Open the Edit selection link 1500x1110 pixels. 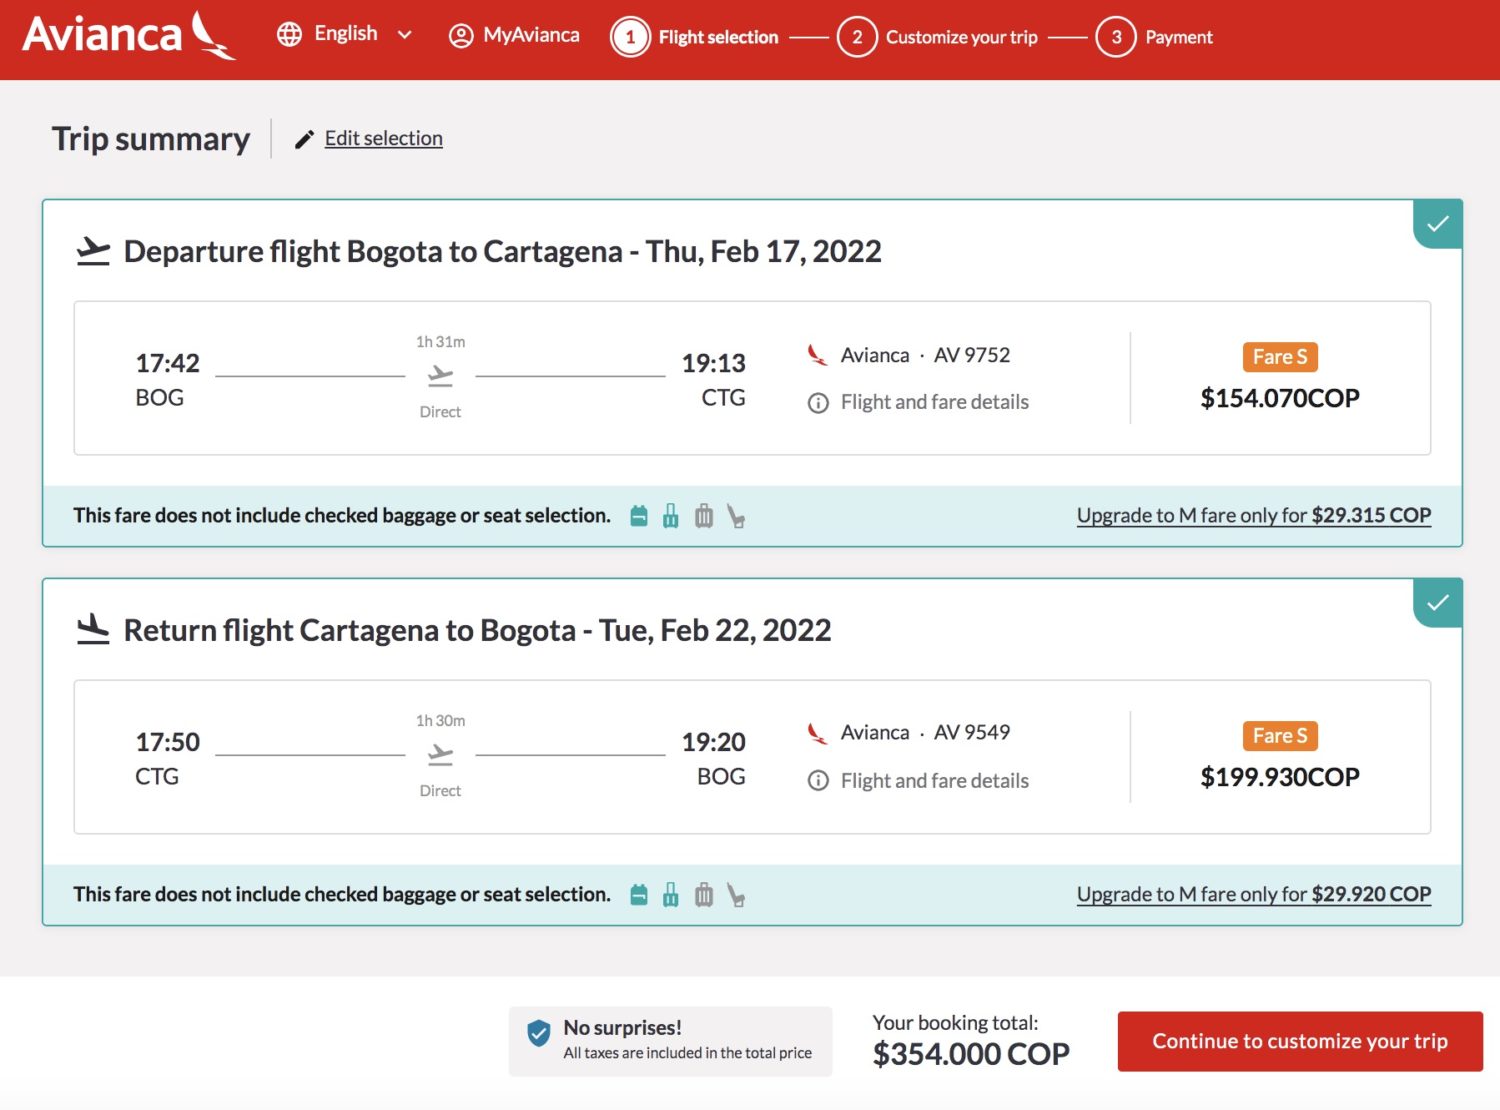pyautogui.click(x=384, y=138)
